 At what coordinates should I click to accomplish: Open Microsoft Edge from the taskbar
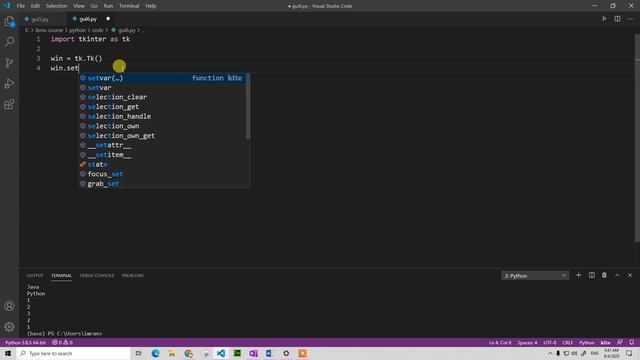point(156,353)
